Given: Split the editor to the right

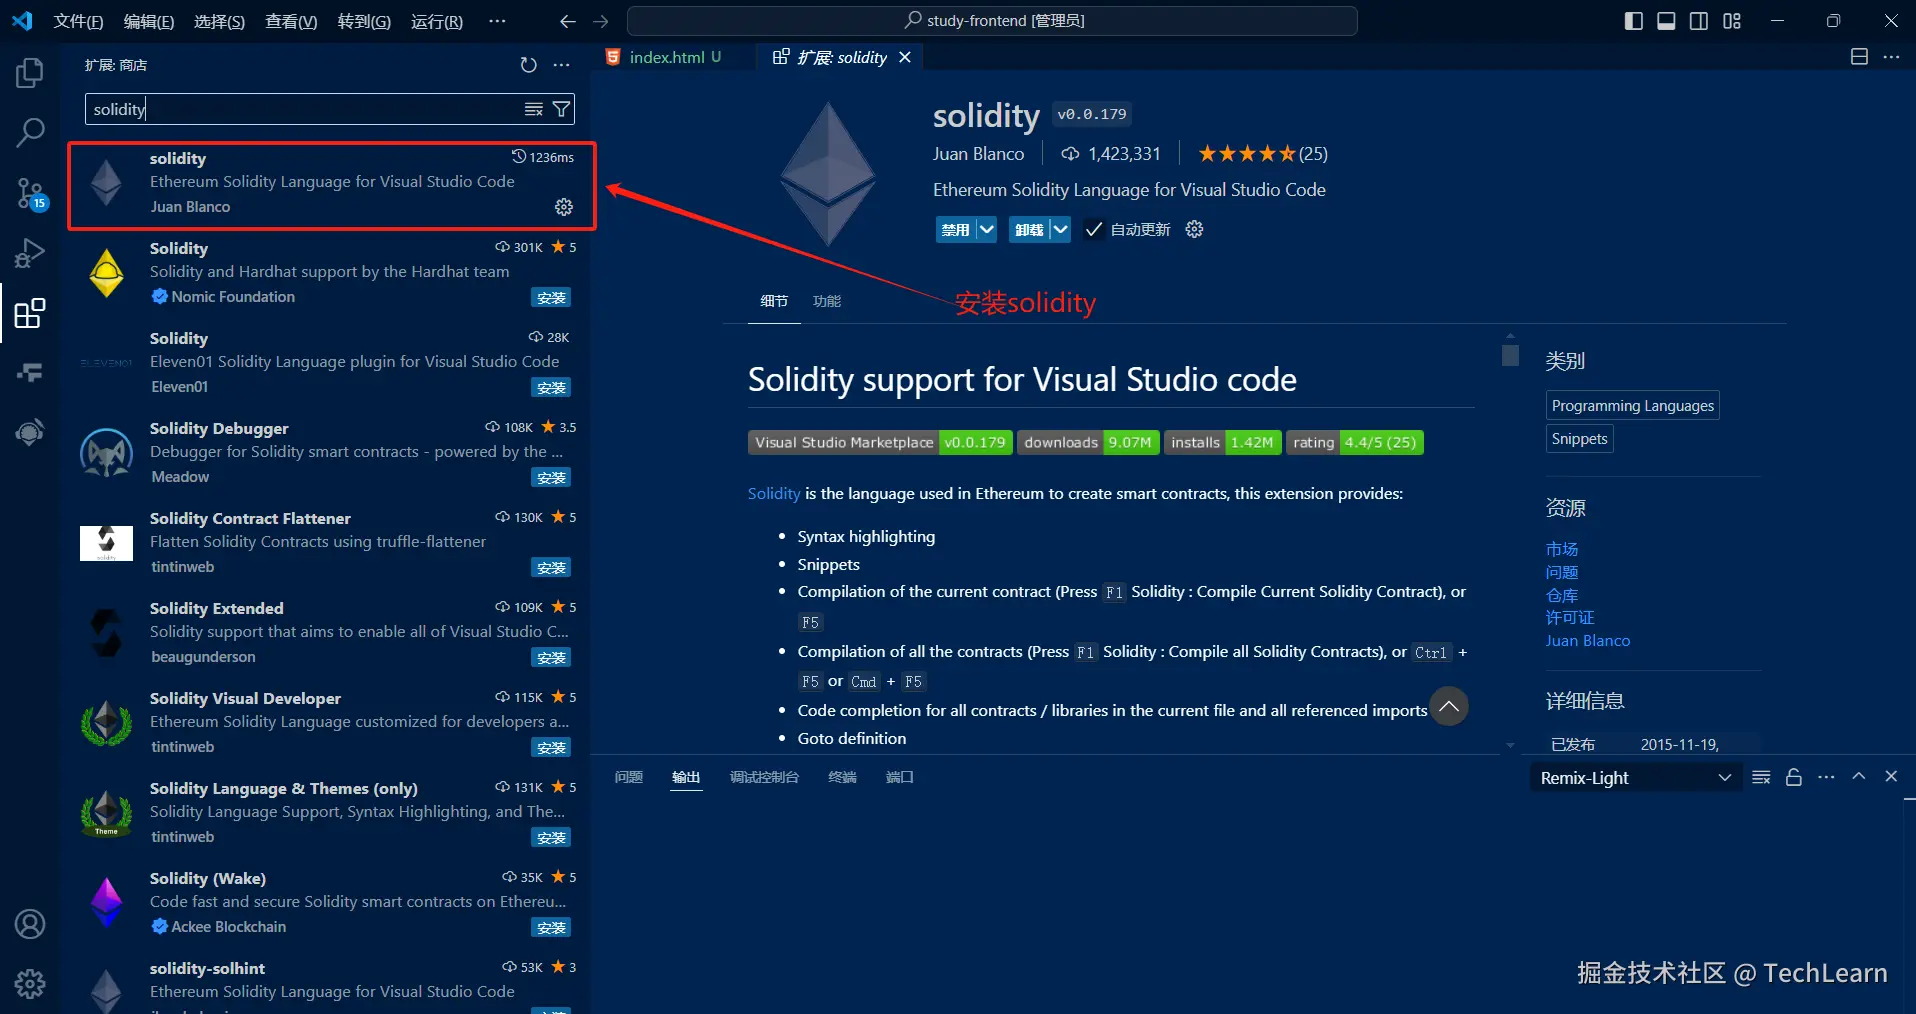Looking at the screenshot, I should click(x=1859, y=57).
